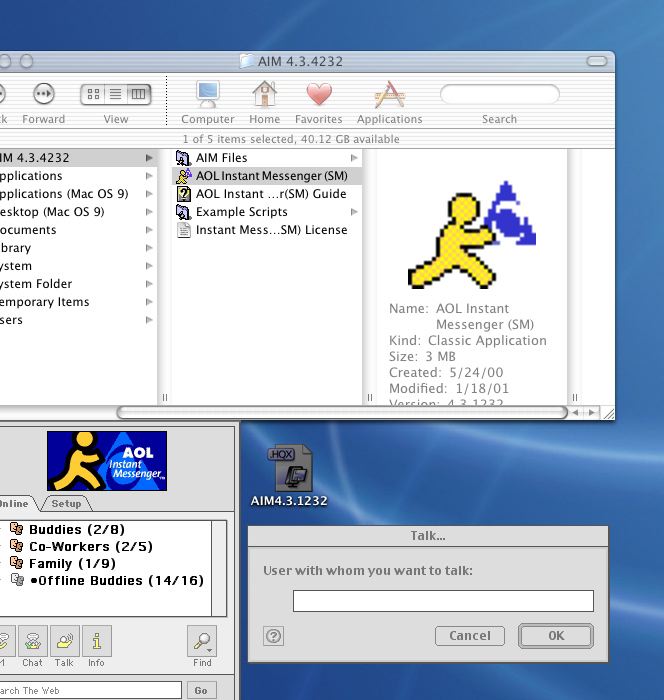Click the Forward navigation button in Finder
This screenshot has height=700, width=664.
tap(44, 94)
